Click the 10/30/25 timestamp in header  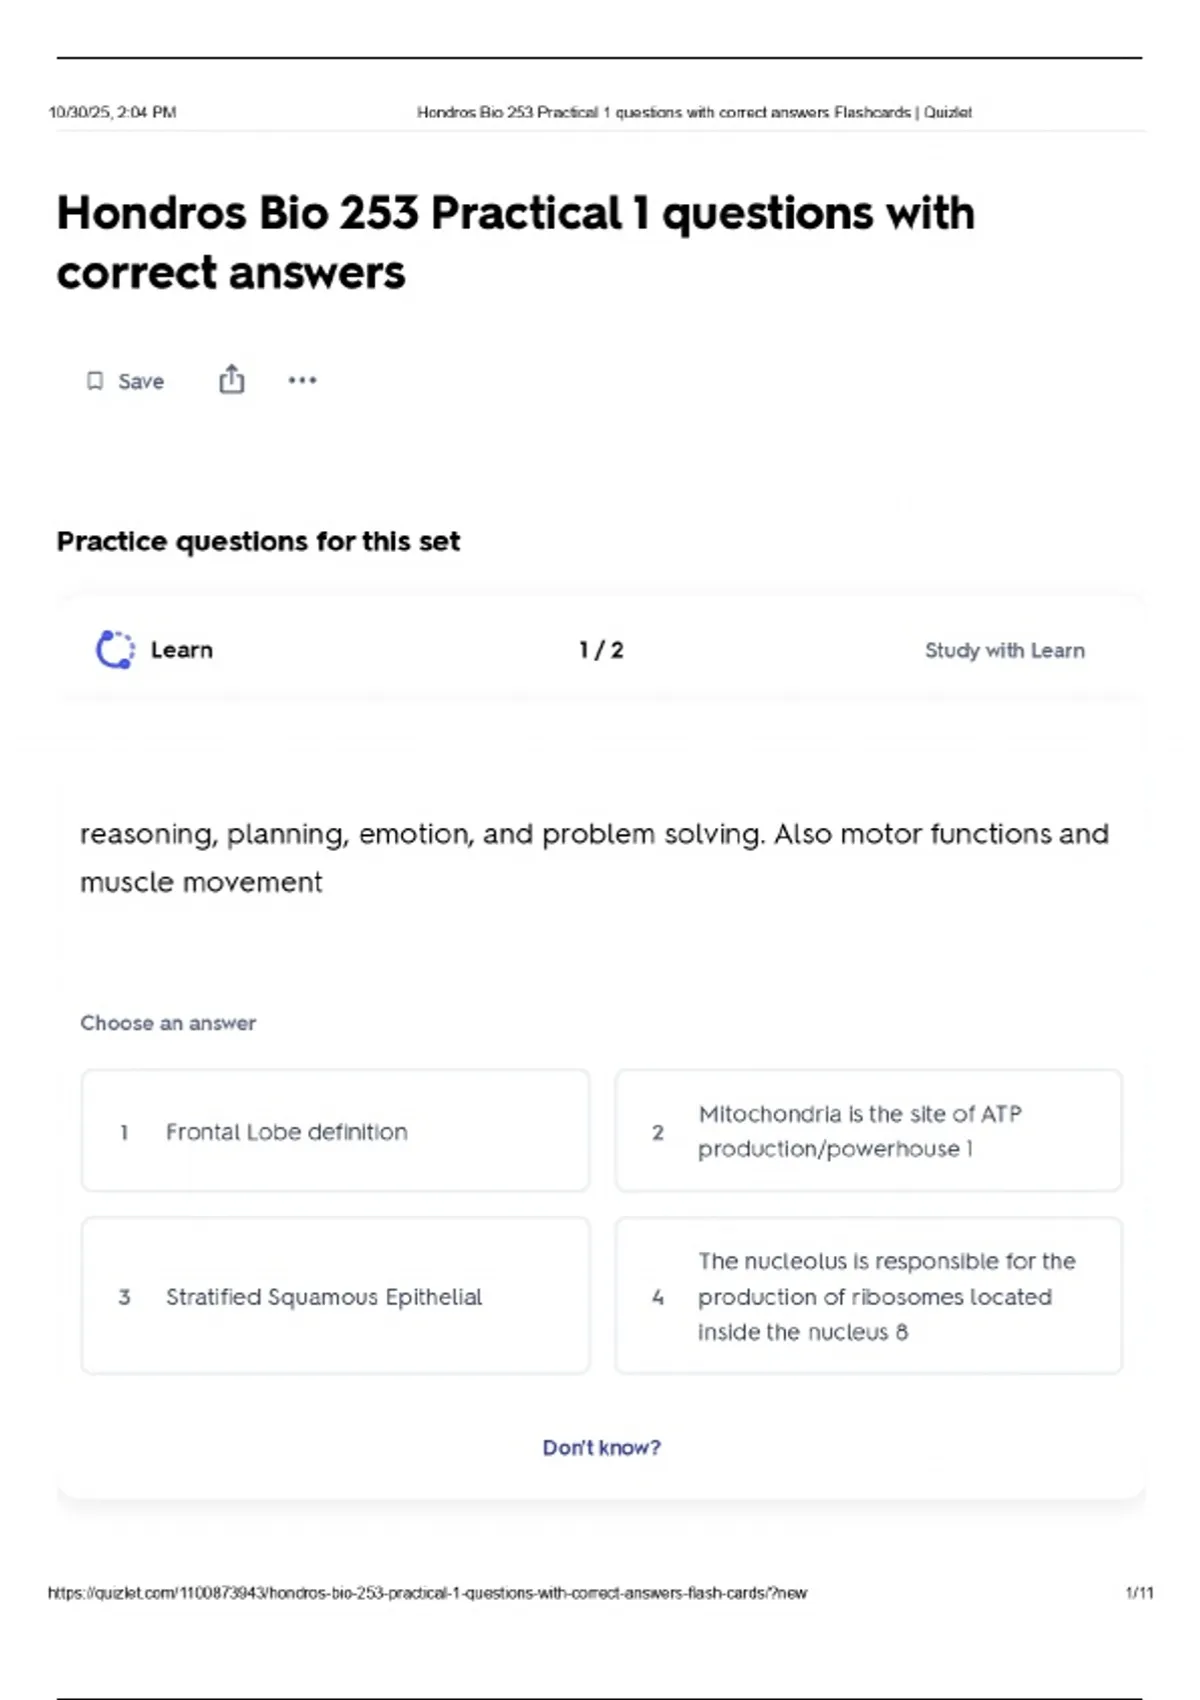pos(112,112)
